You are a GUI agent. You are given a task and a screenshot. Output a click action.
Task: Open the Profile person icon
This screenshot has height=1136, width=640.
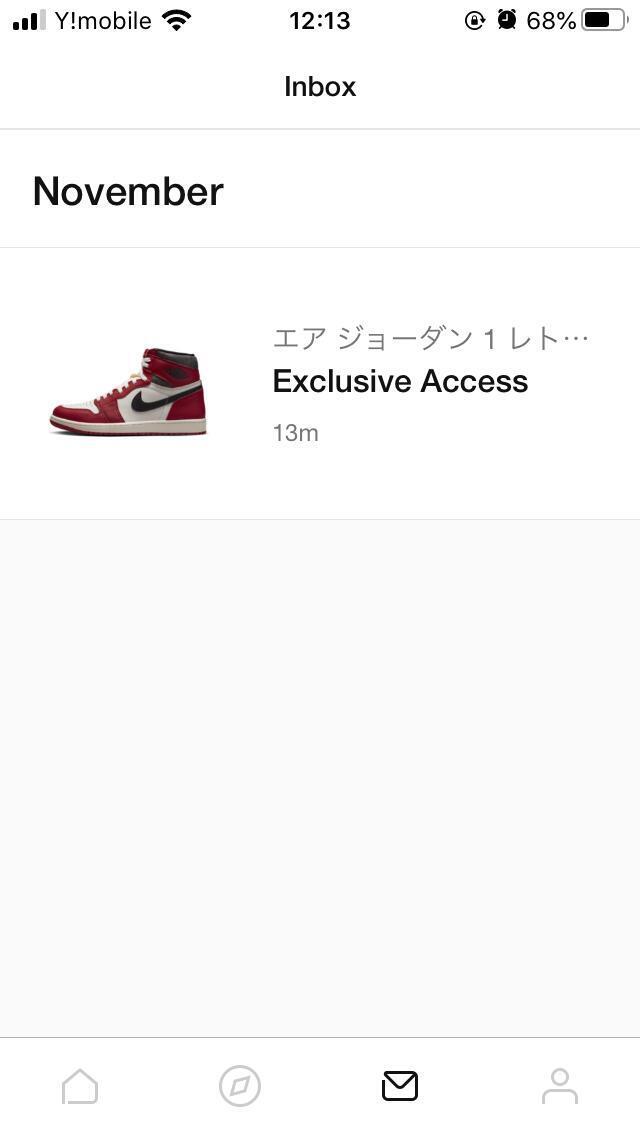click(x=560, y=1086)
